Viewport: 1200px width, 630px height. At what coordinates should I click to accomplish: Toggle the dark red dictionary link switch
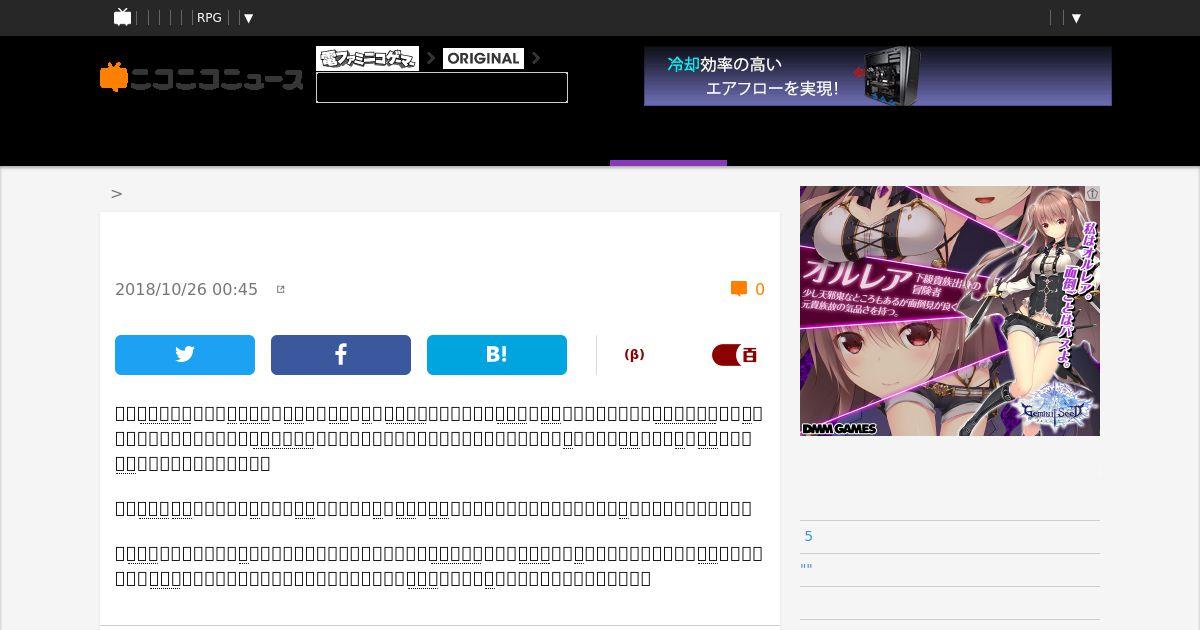click(734, 355)
